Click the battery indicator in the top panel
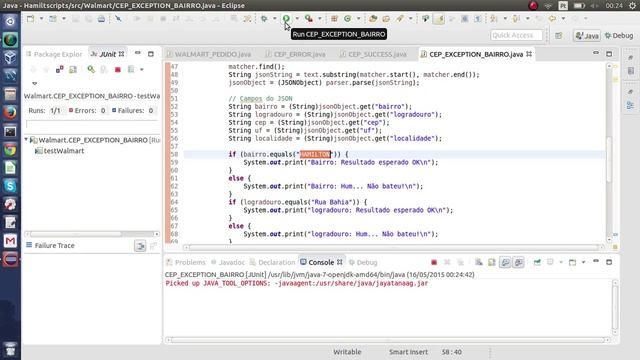 pos(579,6)
